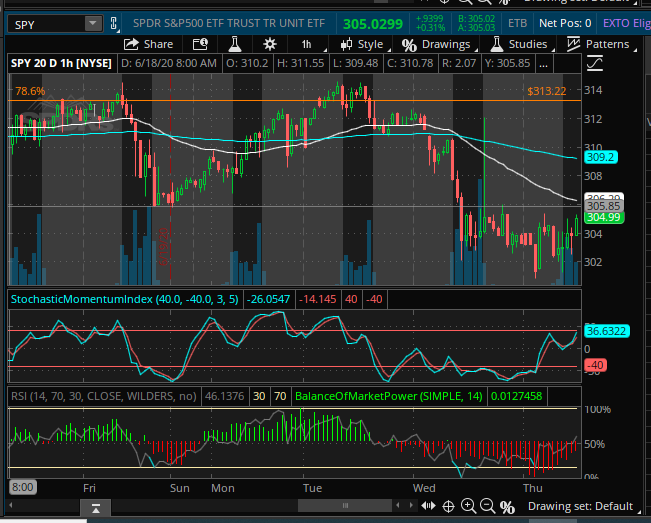Click the chart mode curve icon
The width and height of the screenshot is (651, 523).
[595, 64]
